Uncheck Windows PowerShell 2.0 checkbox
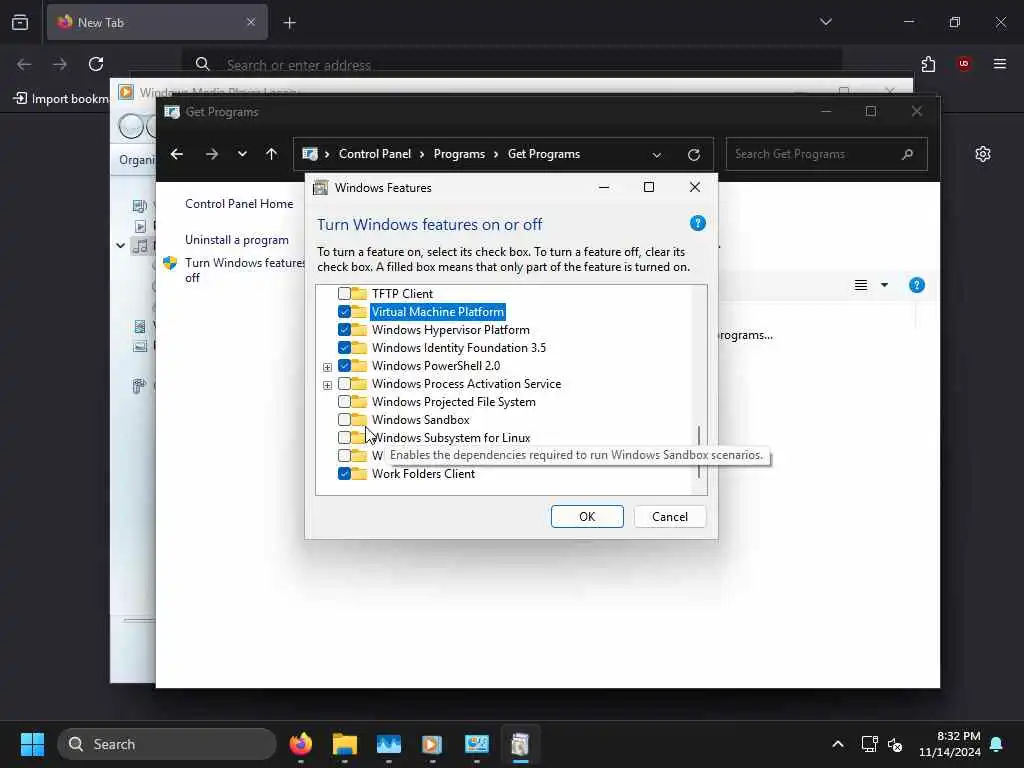This screenshot has height=768, width=1024. coord(344,366)
